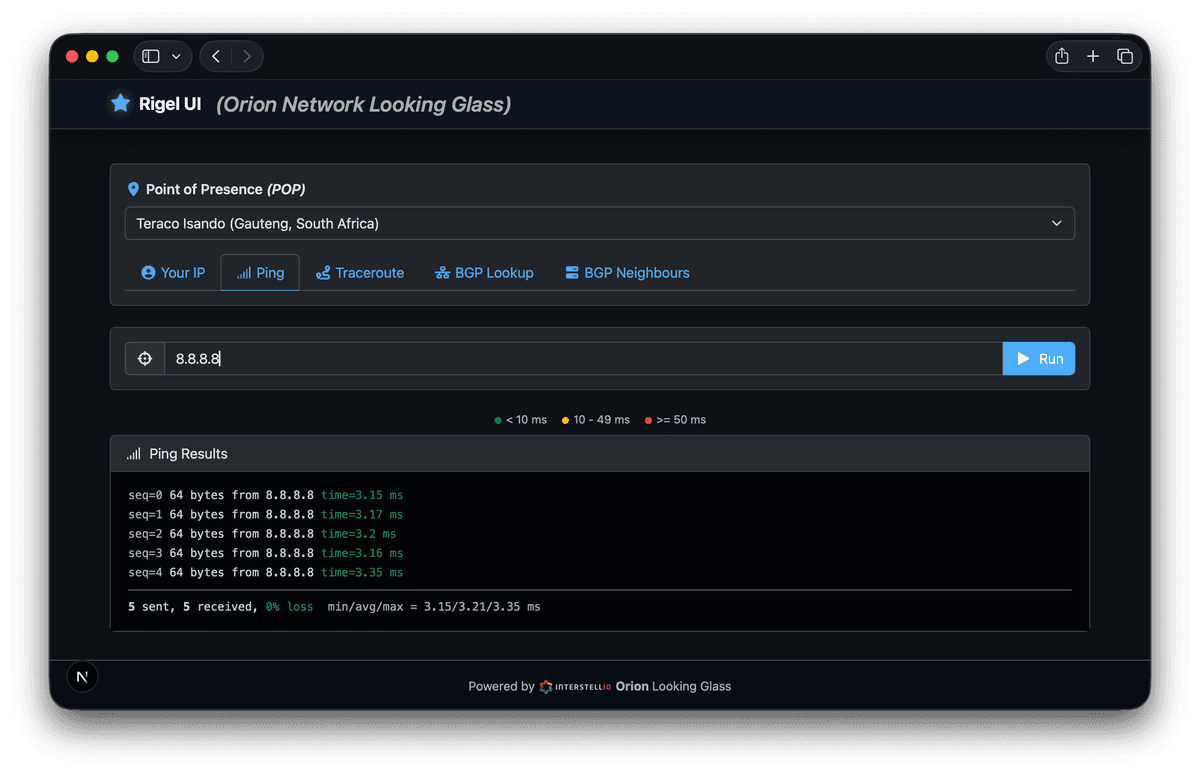Toggle the browser sidebar icon

tap(151, 56)
